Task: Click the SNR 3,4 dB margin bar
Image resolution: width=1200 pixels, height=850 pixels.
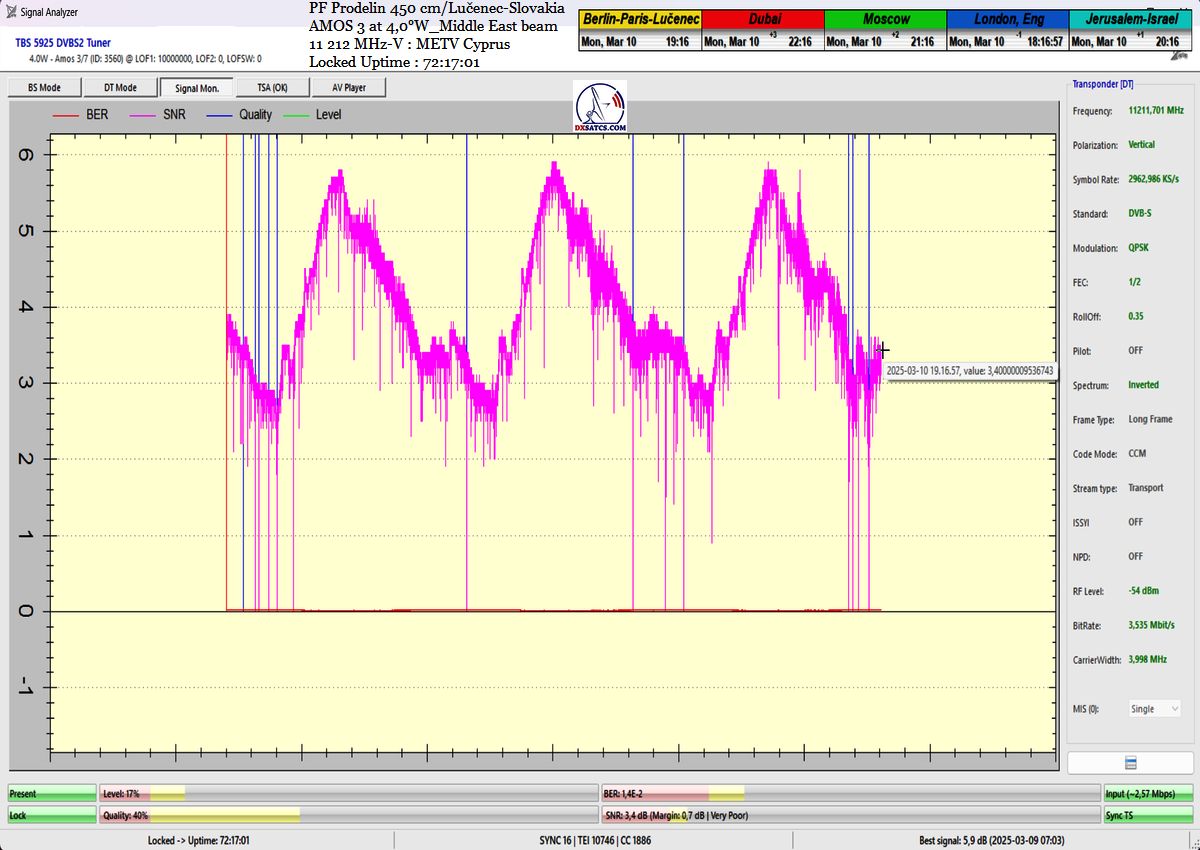Action: (x=848, y=816)
